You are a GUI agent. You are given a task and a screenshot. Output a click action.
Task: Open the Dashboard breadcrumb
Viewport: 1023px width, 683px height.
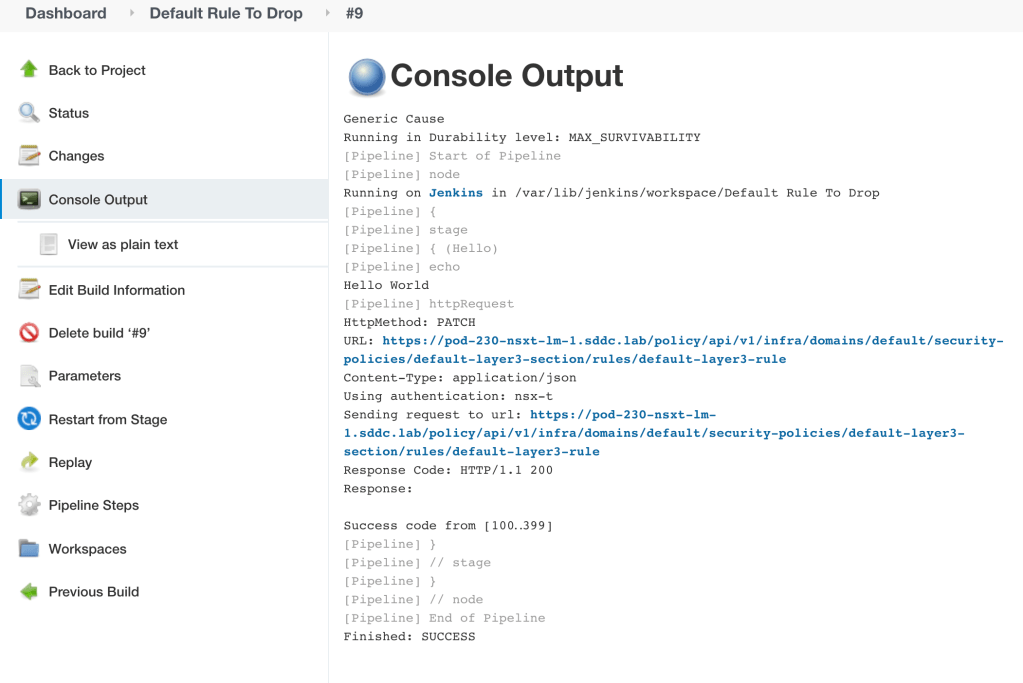click(x=66, y=14)
